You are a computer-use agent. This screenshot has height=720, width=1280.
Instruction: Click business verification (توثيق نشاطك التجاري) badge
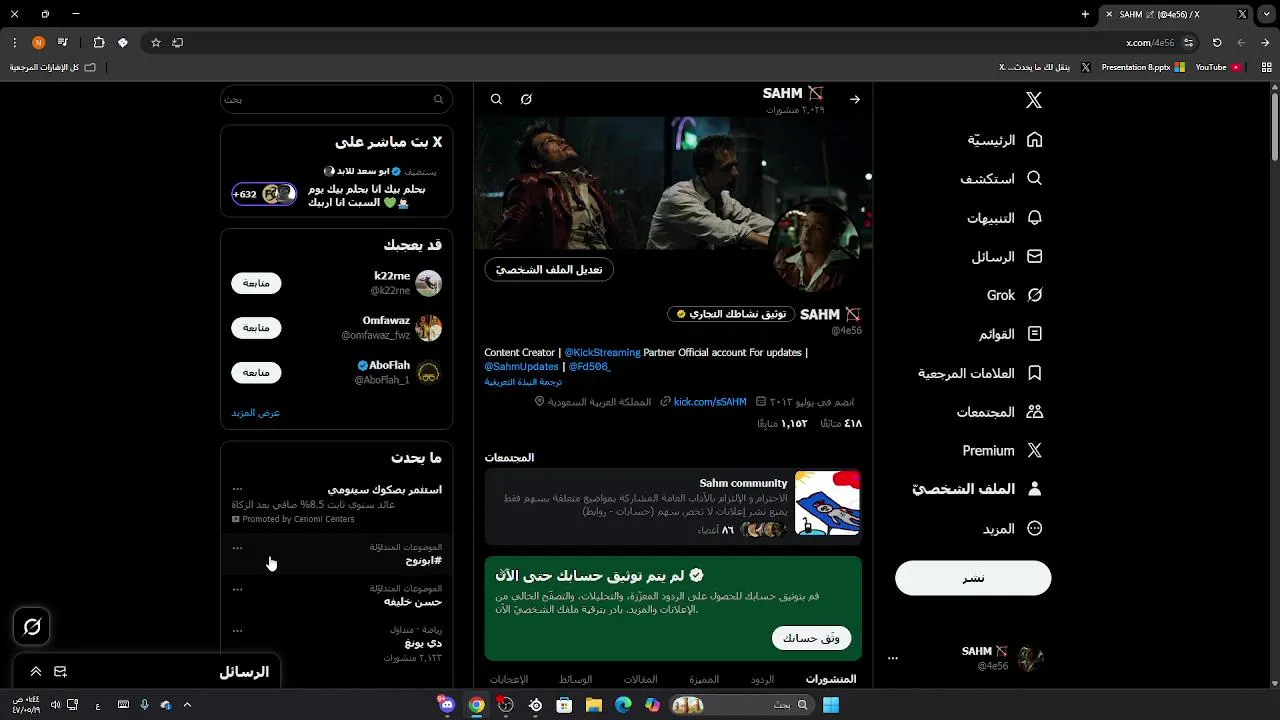731,314
